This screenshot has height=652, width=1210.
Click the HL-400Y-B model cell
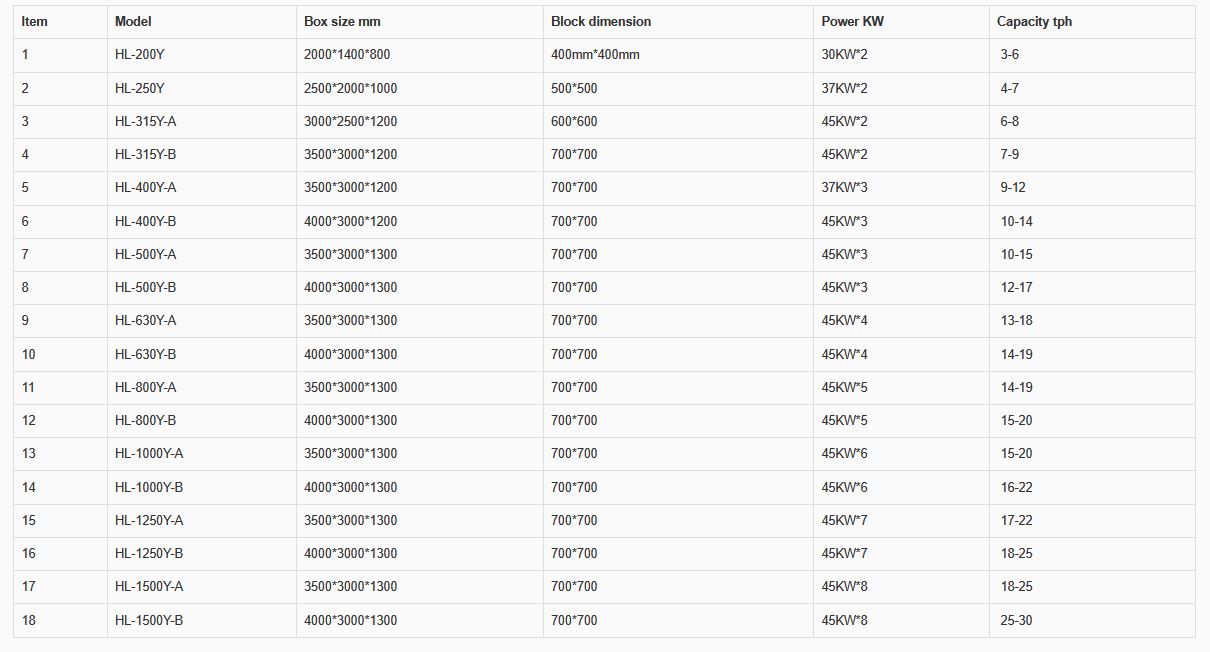click(146, 221)
